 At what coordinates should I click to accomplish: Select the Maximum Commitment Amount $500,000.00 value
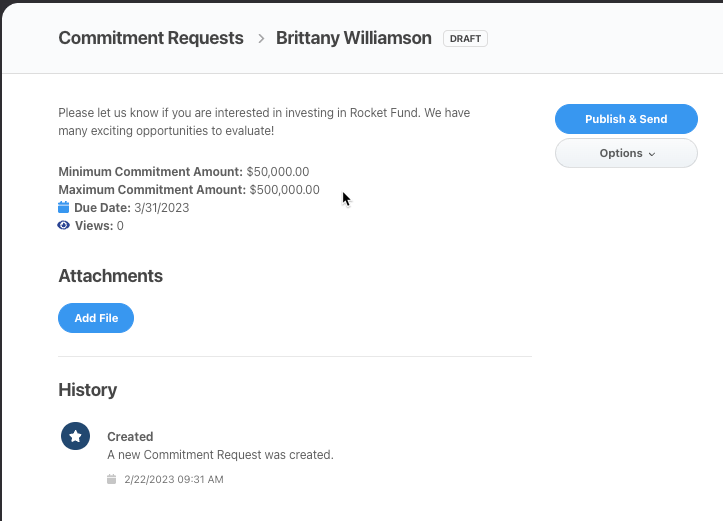tap(284, 190)
